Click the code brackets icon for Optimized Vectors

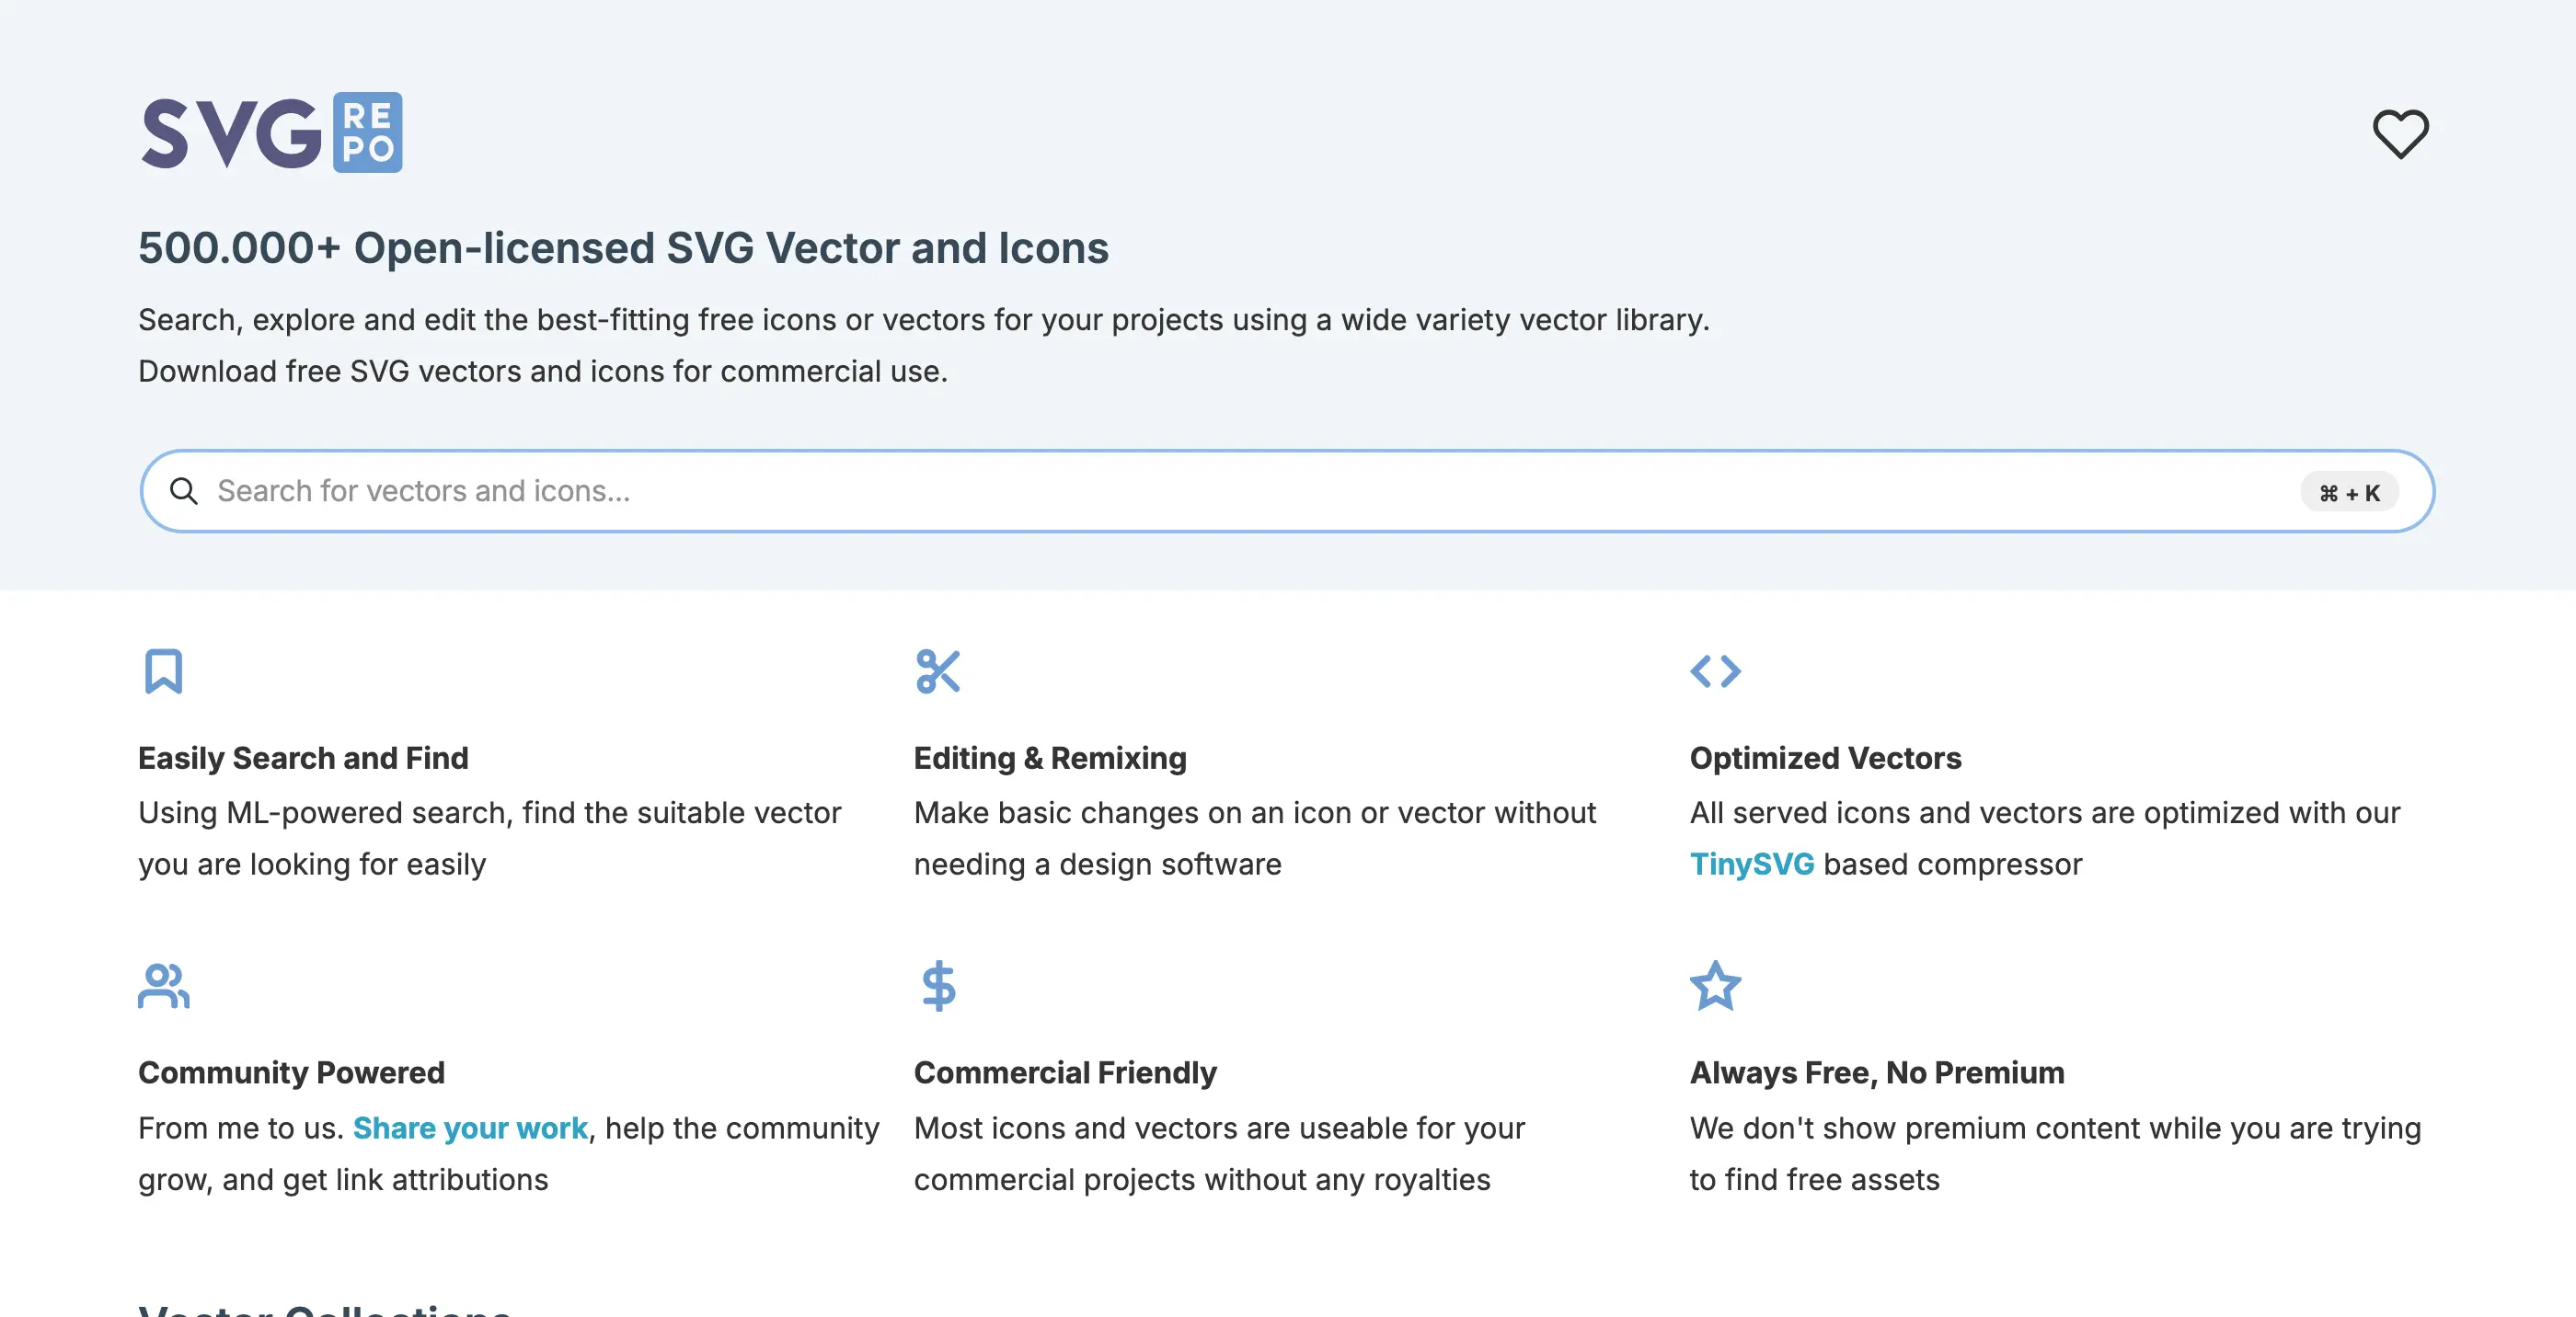click(1715, 671)
